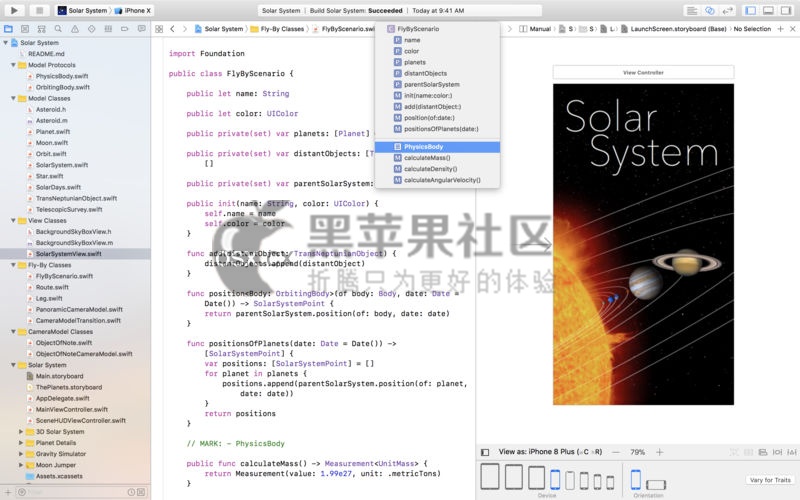This screenshot has height=500, width=800.
Task: Open Planet.swift in navigator
Action: point(53,132)
